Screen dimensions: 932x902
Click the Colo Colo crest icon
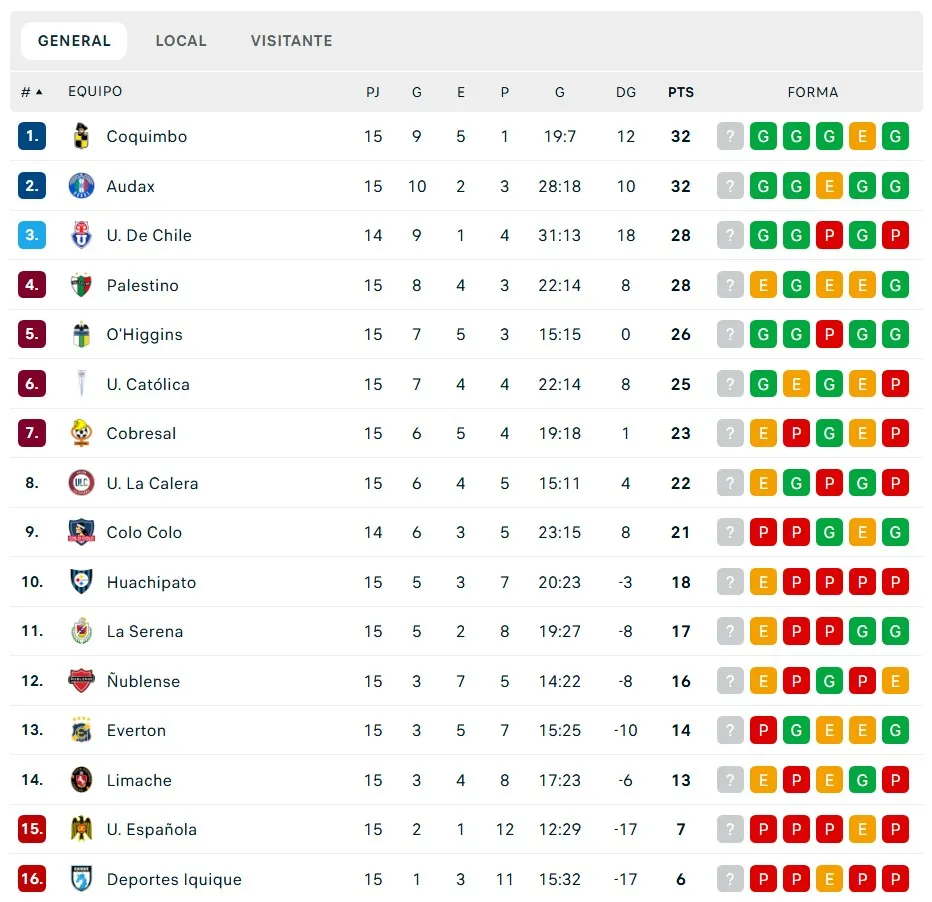pyautogui.click(x=81, y=532)
